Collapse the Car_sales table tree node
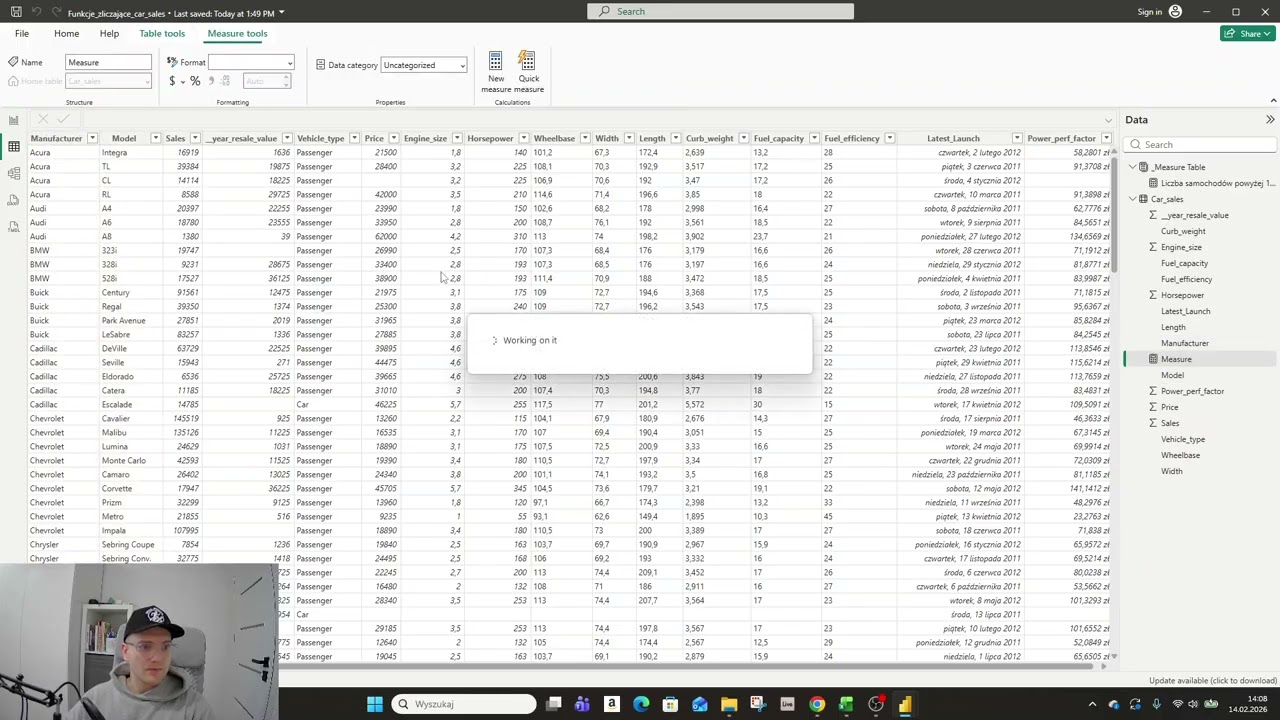1280x720 pixels. point(1132,199)
